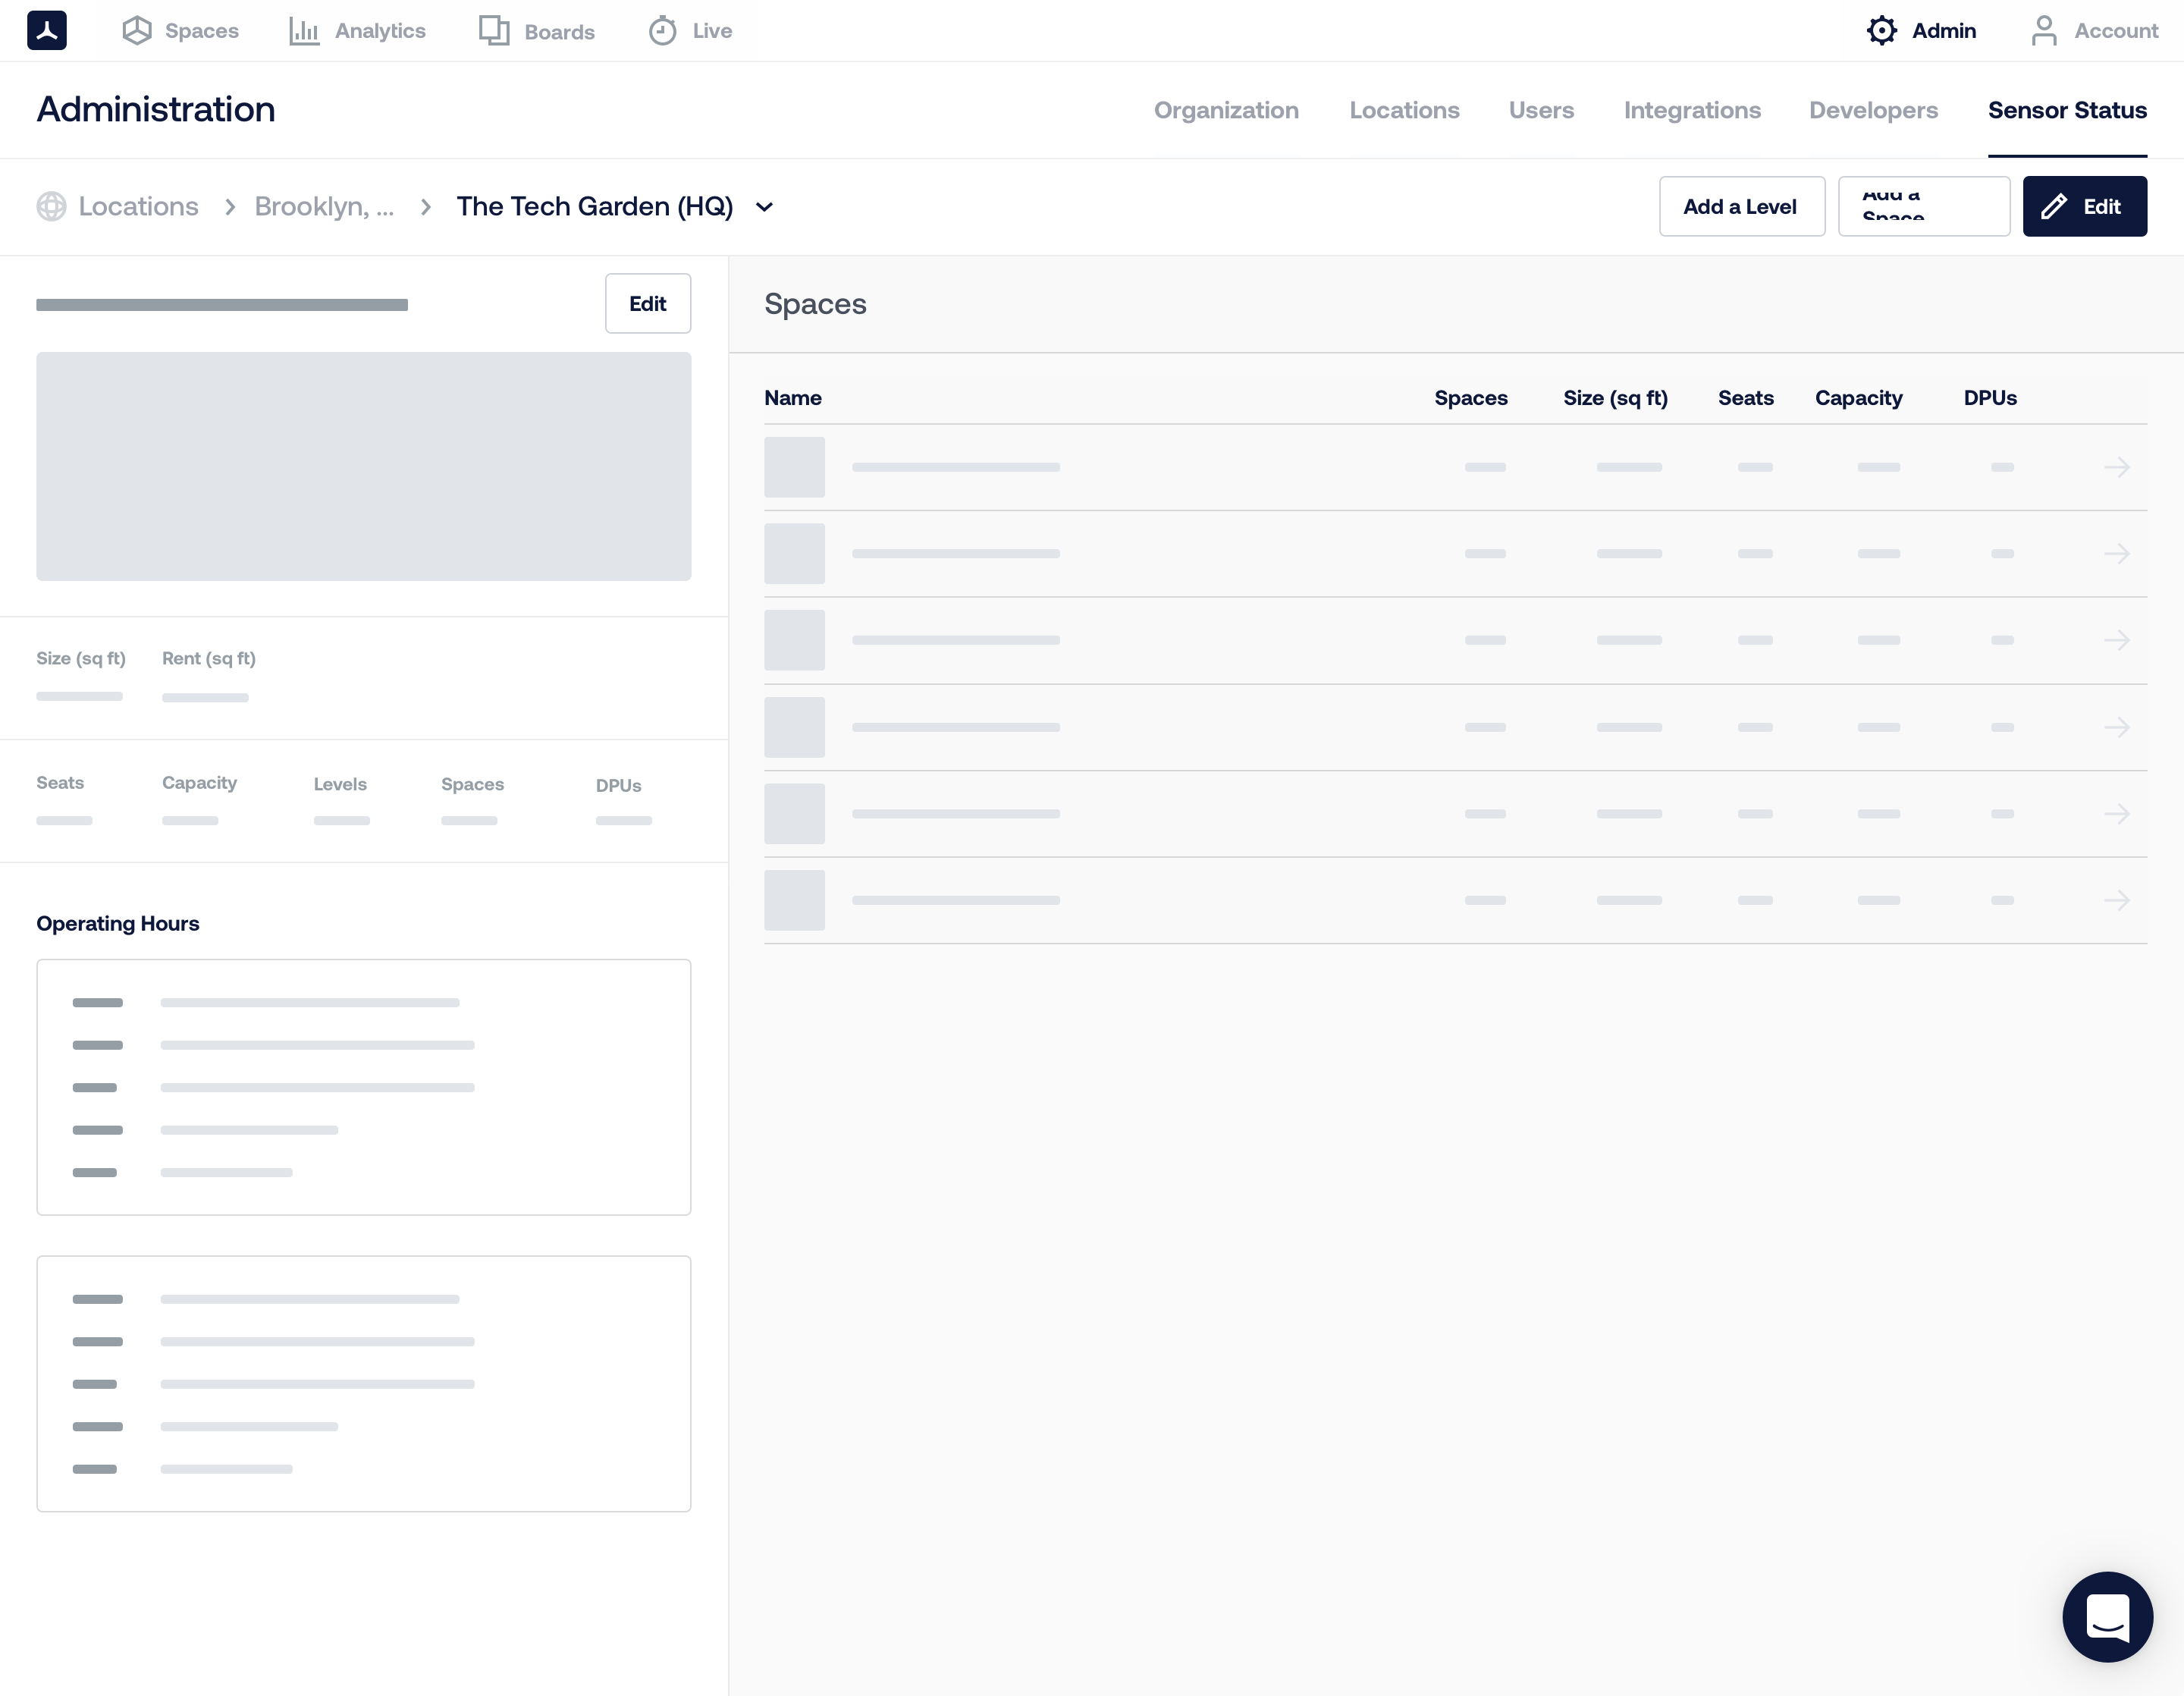
Task: Click the first space row thumbnail
Action: [x=794, y=467]
